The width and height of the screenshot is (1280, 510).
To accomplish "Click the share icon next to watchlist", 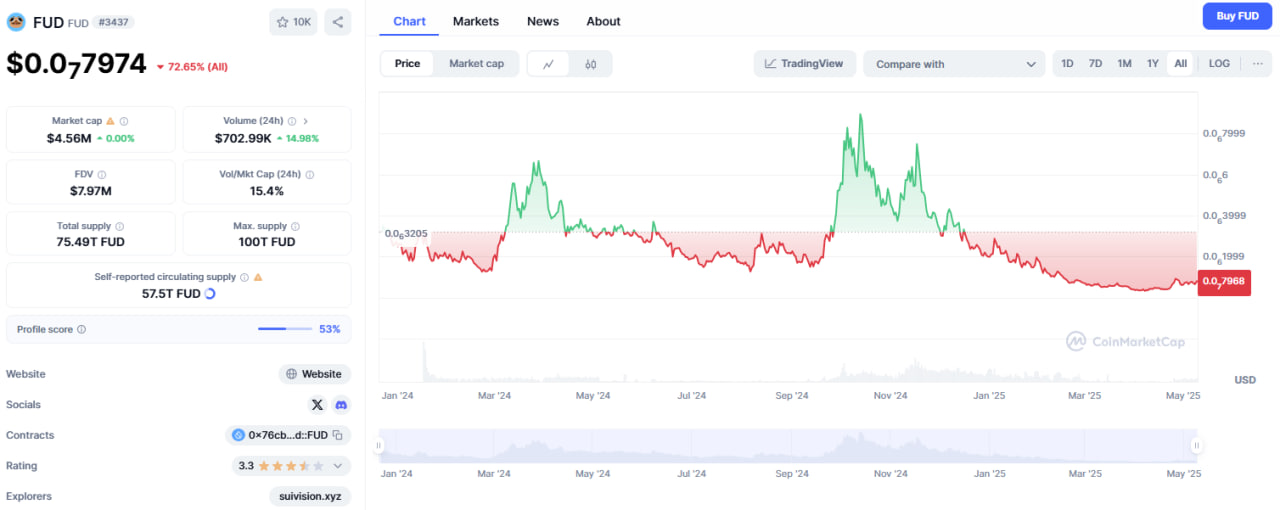I will 338,22.
